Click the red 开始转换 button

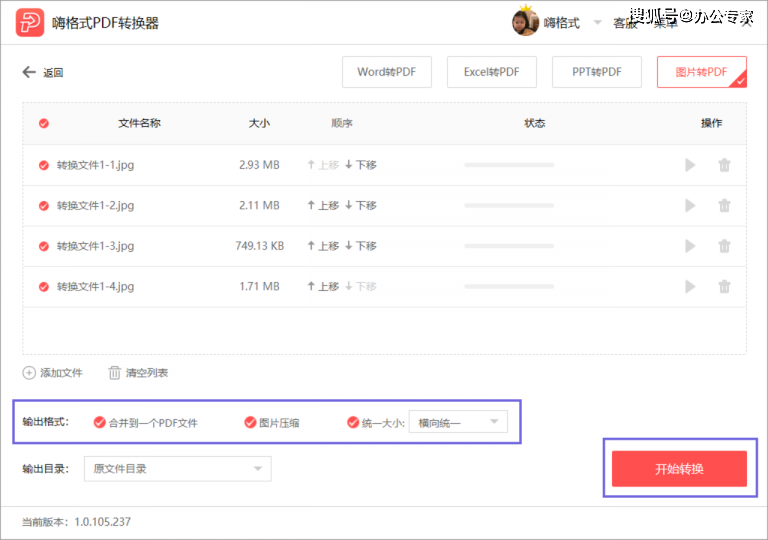(x=679, y=469)
